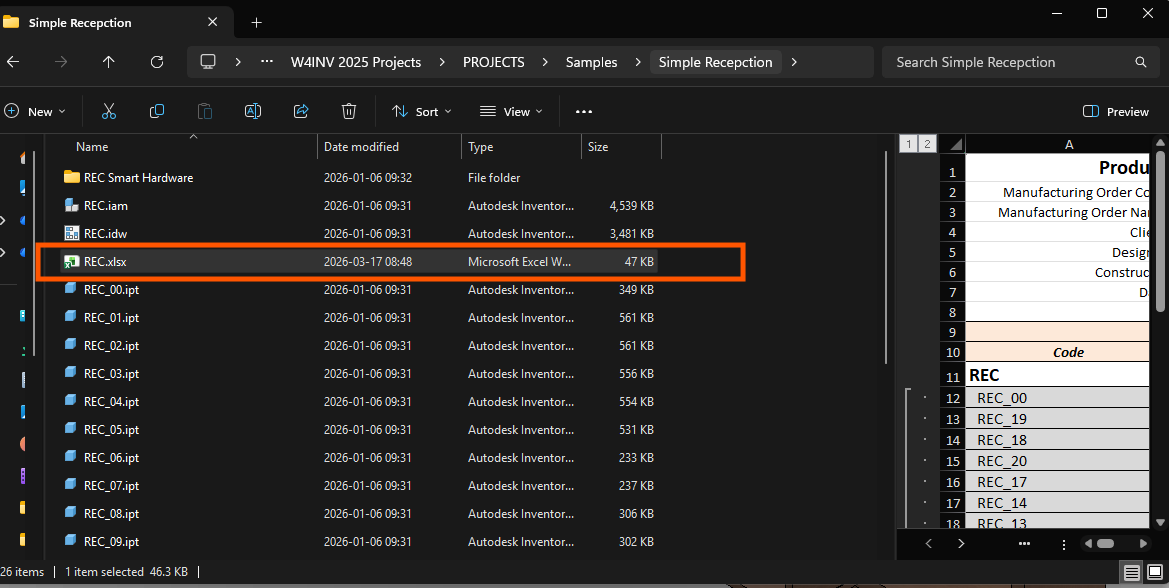This screenshot has width=1169, height=588.
Task: Switch to details view in status bar
Action: click(x=1132, y=572)
